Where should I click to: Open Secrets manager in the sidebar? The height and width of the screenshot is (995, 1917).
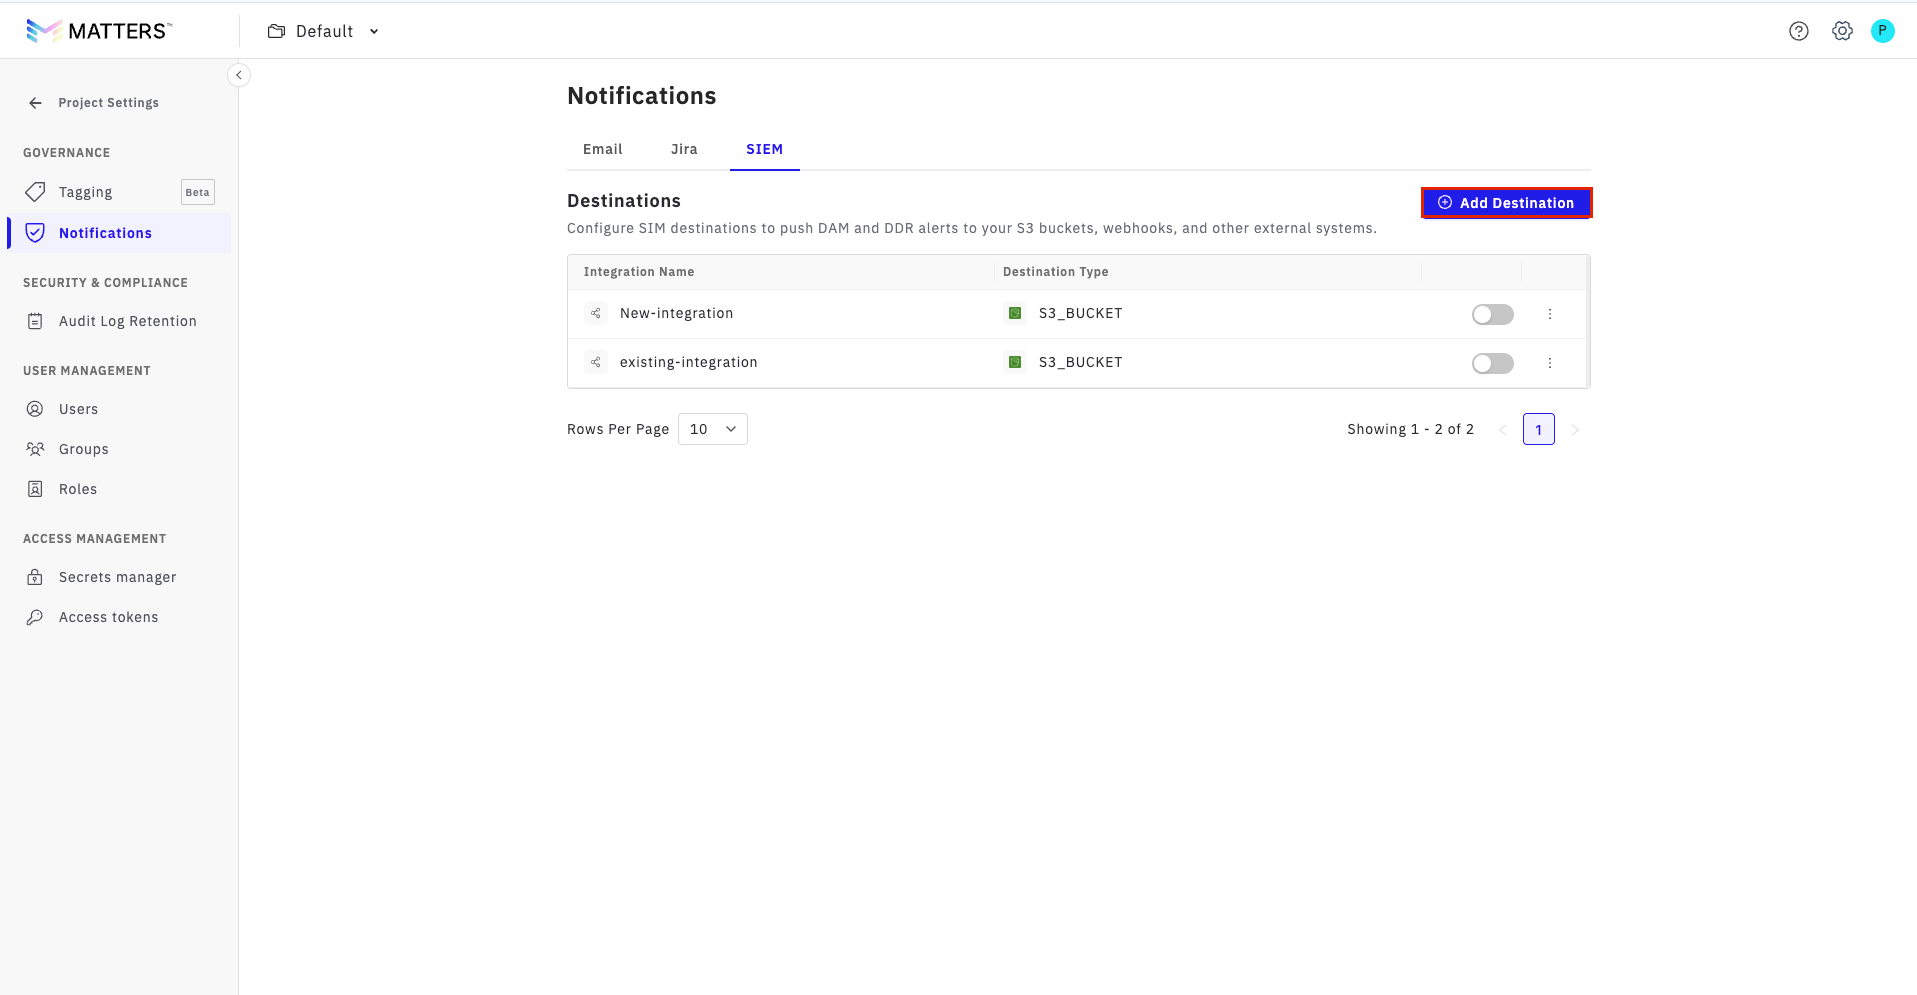117,577
